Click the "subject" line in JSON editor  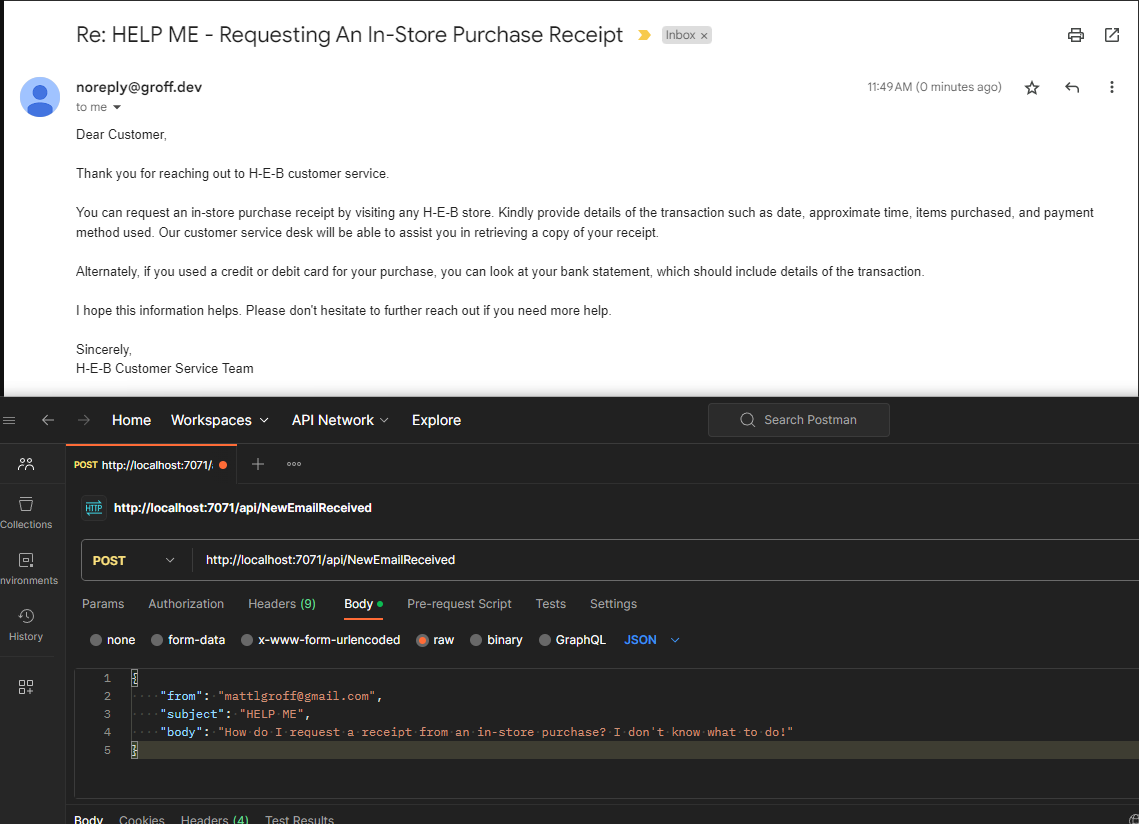click(235, 714)
